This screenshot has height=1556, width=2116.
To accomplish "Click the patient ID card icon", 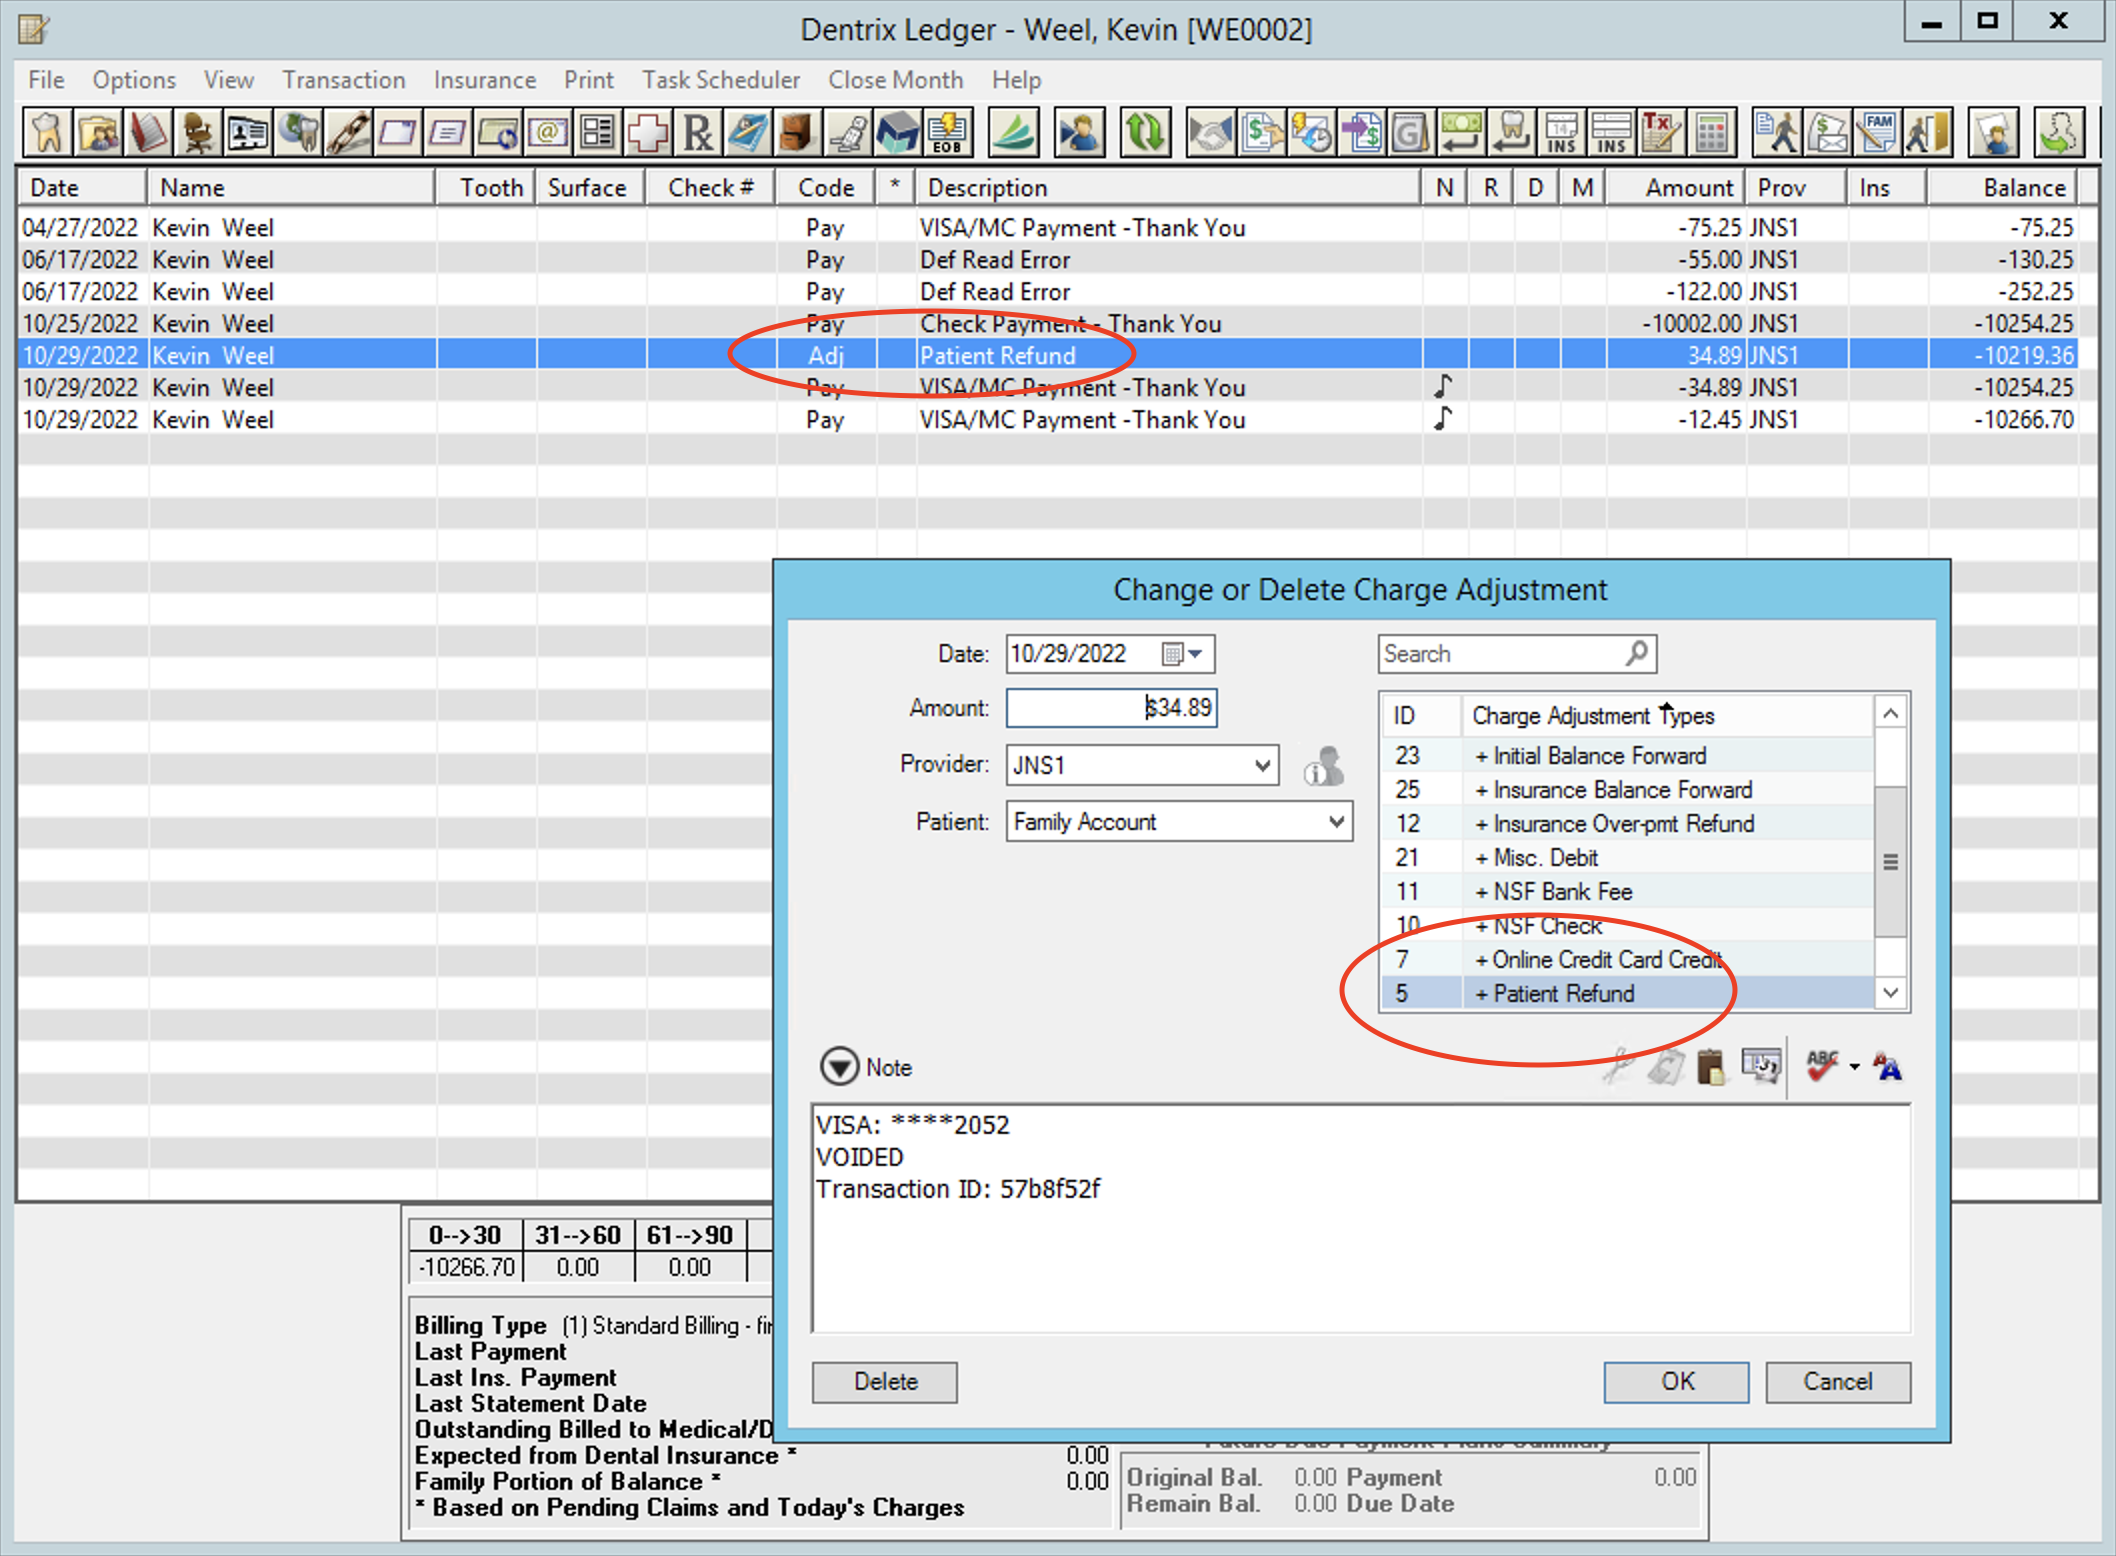I will click(x=248, y=133).
